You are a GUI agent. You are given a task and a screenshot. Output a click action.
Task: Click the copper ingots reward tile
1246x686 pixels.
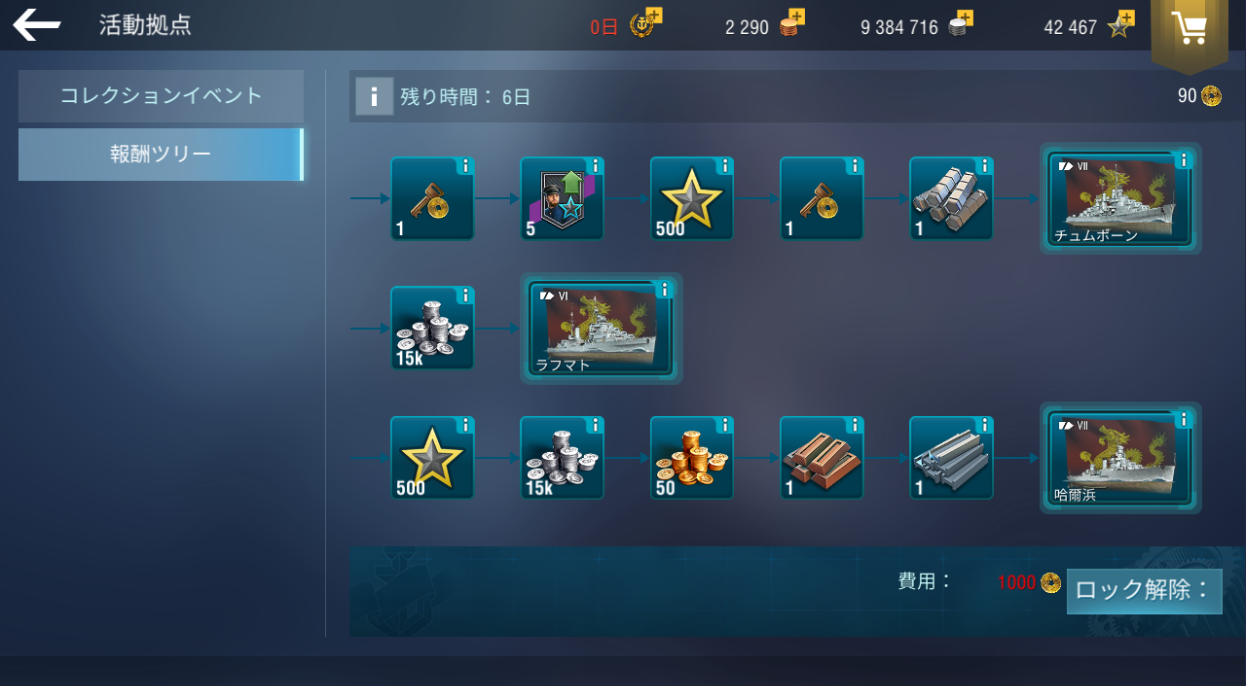point(822,458)
